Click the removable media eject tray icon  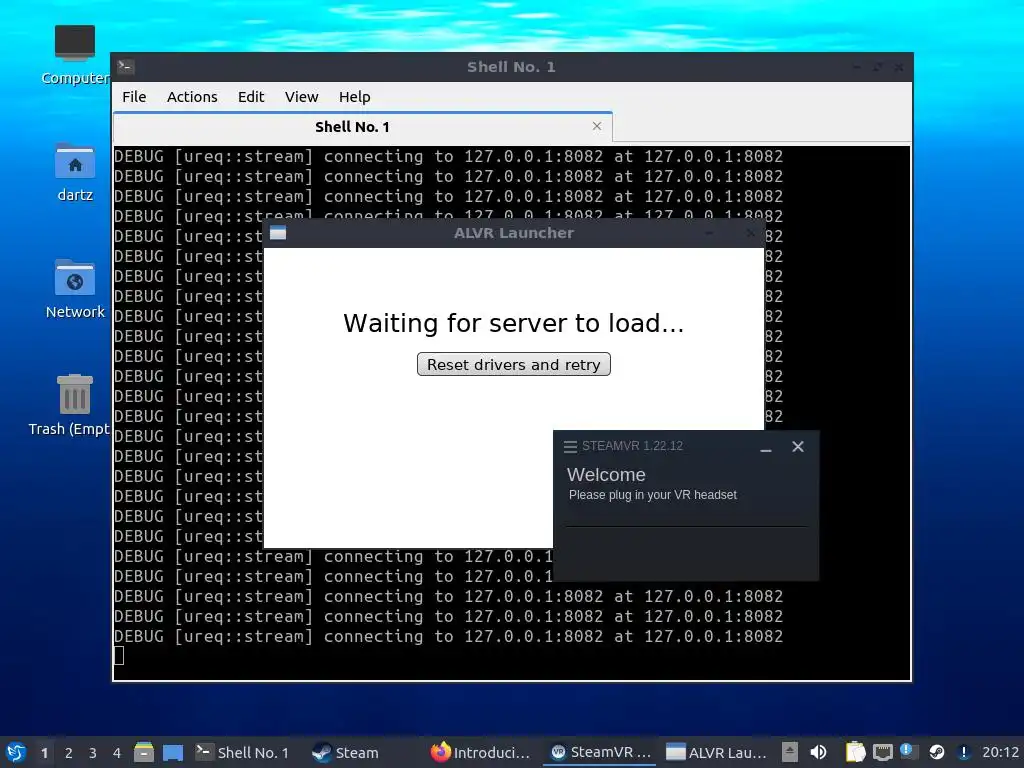coord(790,752)
